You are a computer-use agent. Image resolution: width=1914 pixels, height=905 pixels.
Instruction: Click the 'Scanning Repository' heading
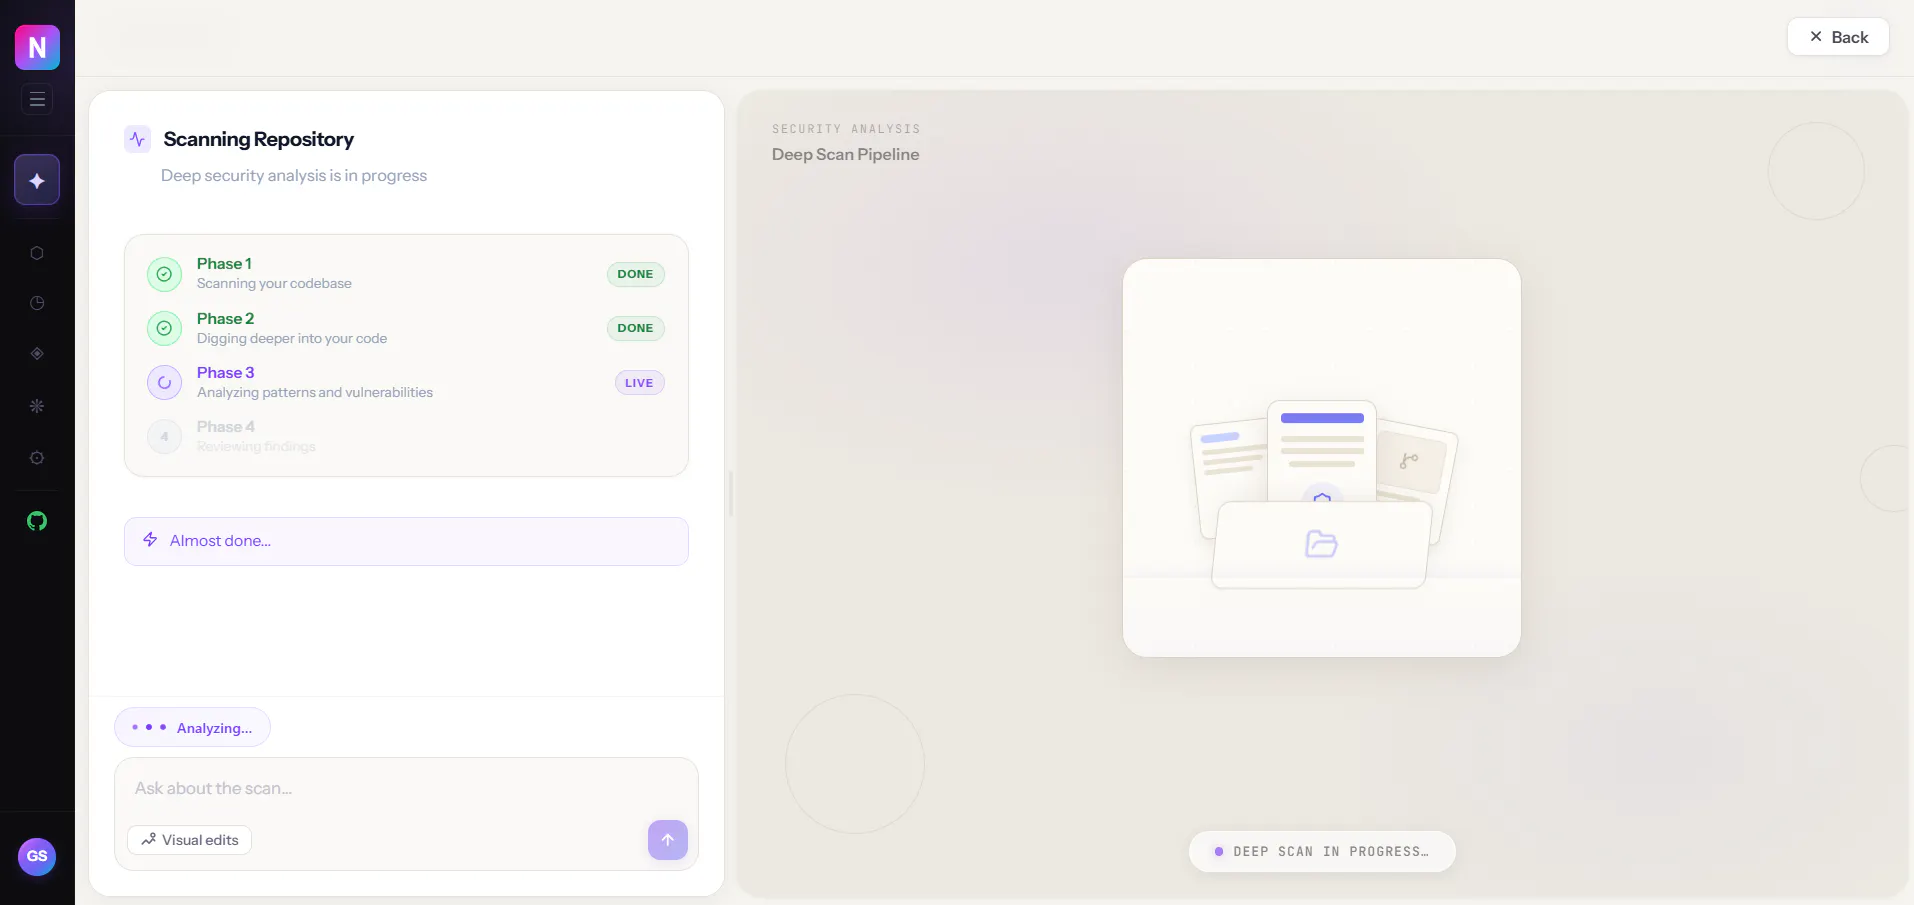click(258, 139)
